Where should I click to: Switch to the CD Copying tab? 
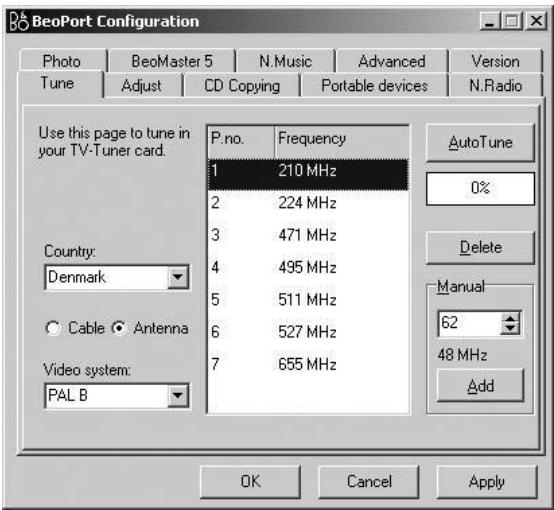click(242, 86)
